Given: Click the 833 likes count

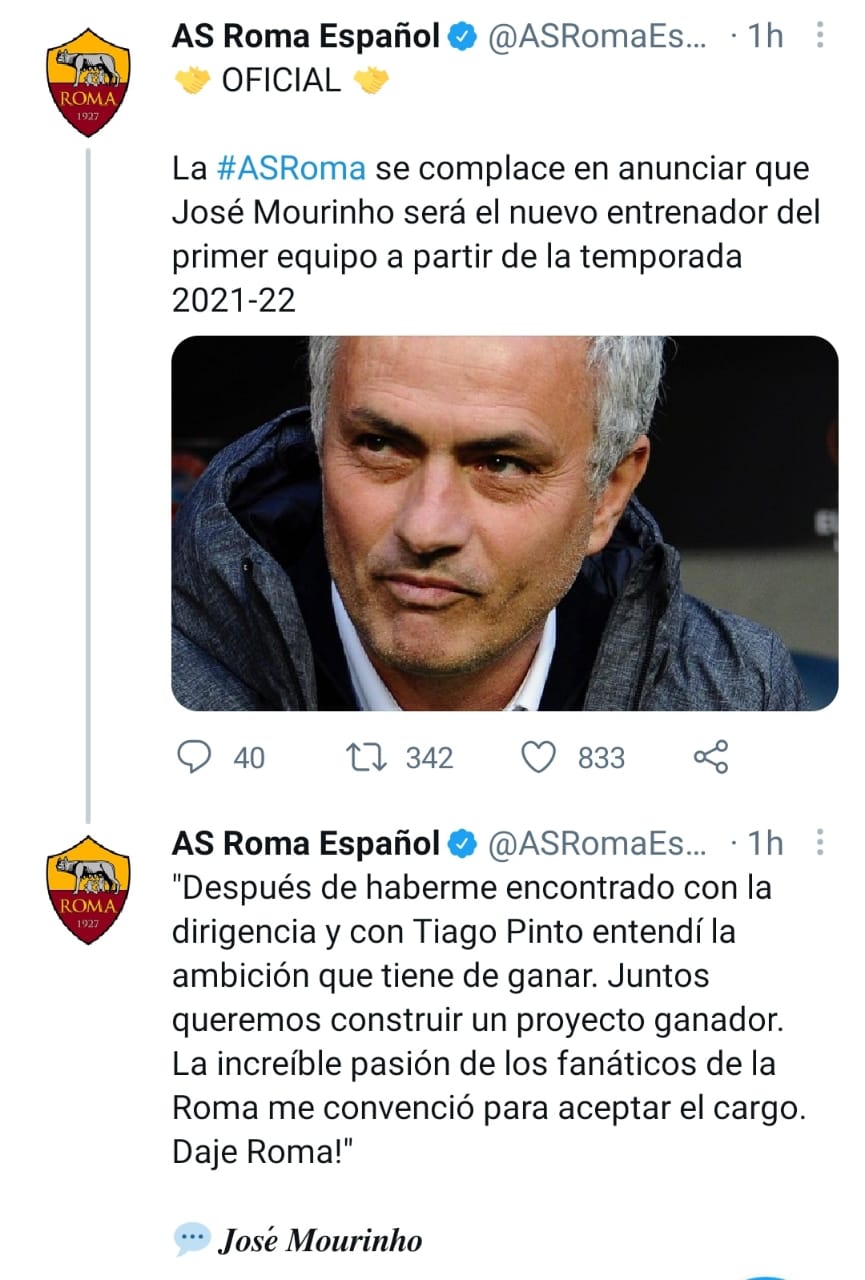Looking at the screenshot, I should [x=601, y=758].
